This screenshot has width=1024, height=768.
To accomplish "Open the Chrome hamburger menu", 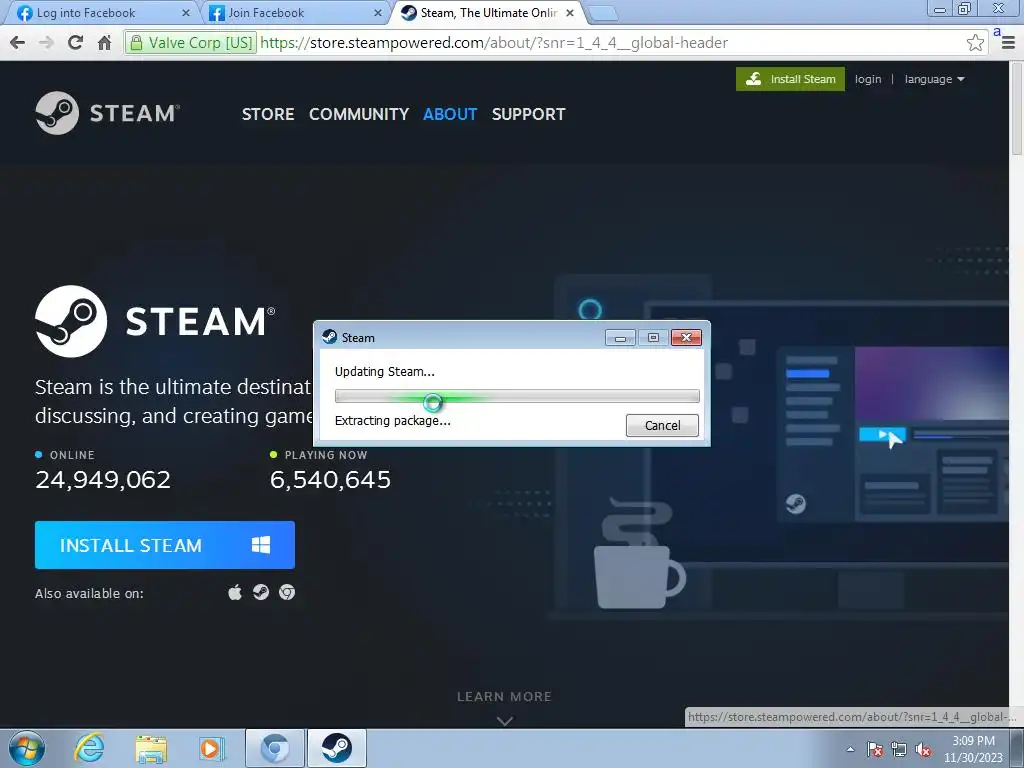I will 1008,43.
